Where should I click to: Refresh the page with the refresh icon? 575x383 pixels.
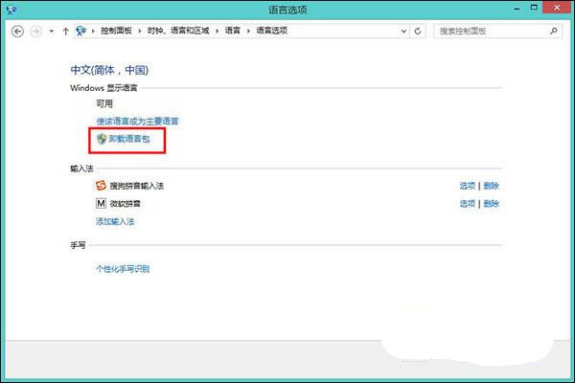[418, 31]
